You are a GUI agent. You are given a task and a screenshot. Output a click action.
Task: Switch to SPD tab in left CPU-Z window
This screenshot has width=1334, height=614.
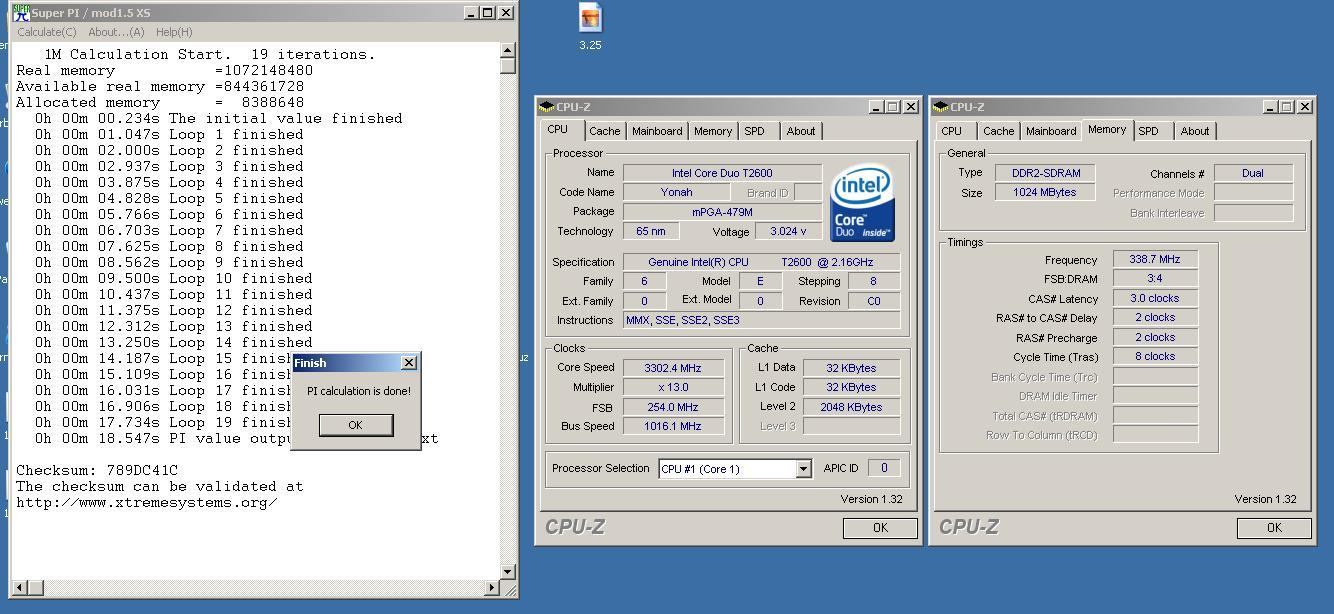[755, 131]
